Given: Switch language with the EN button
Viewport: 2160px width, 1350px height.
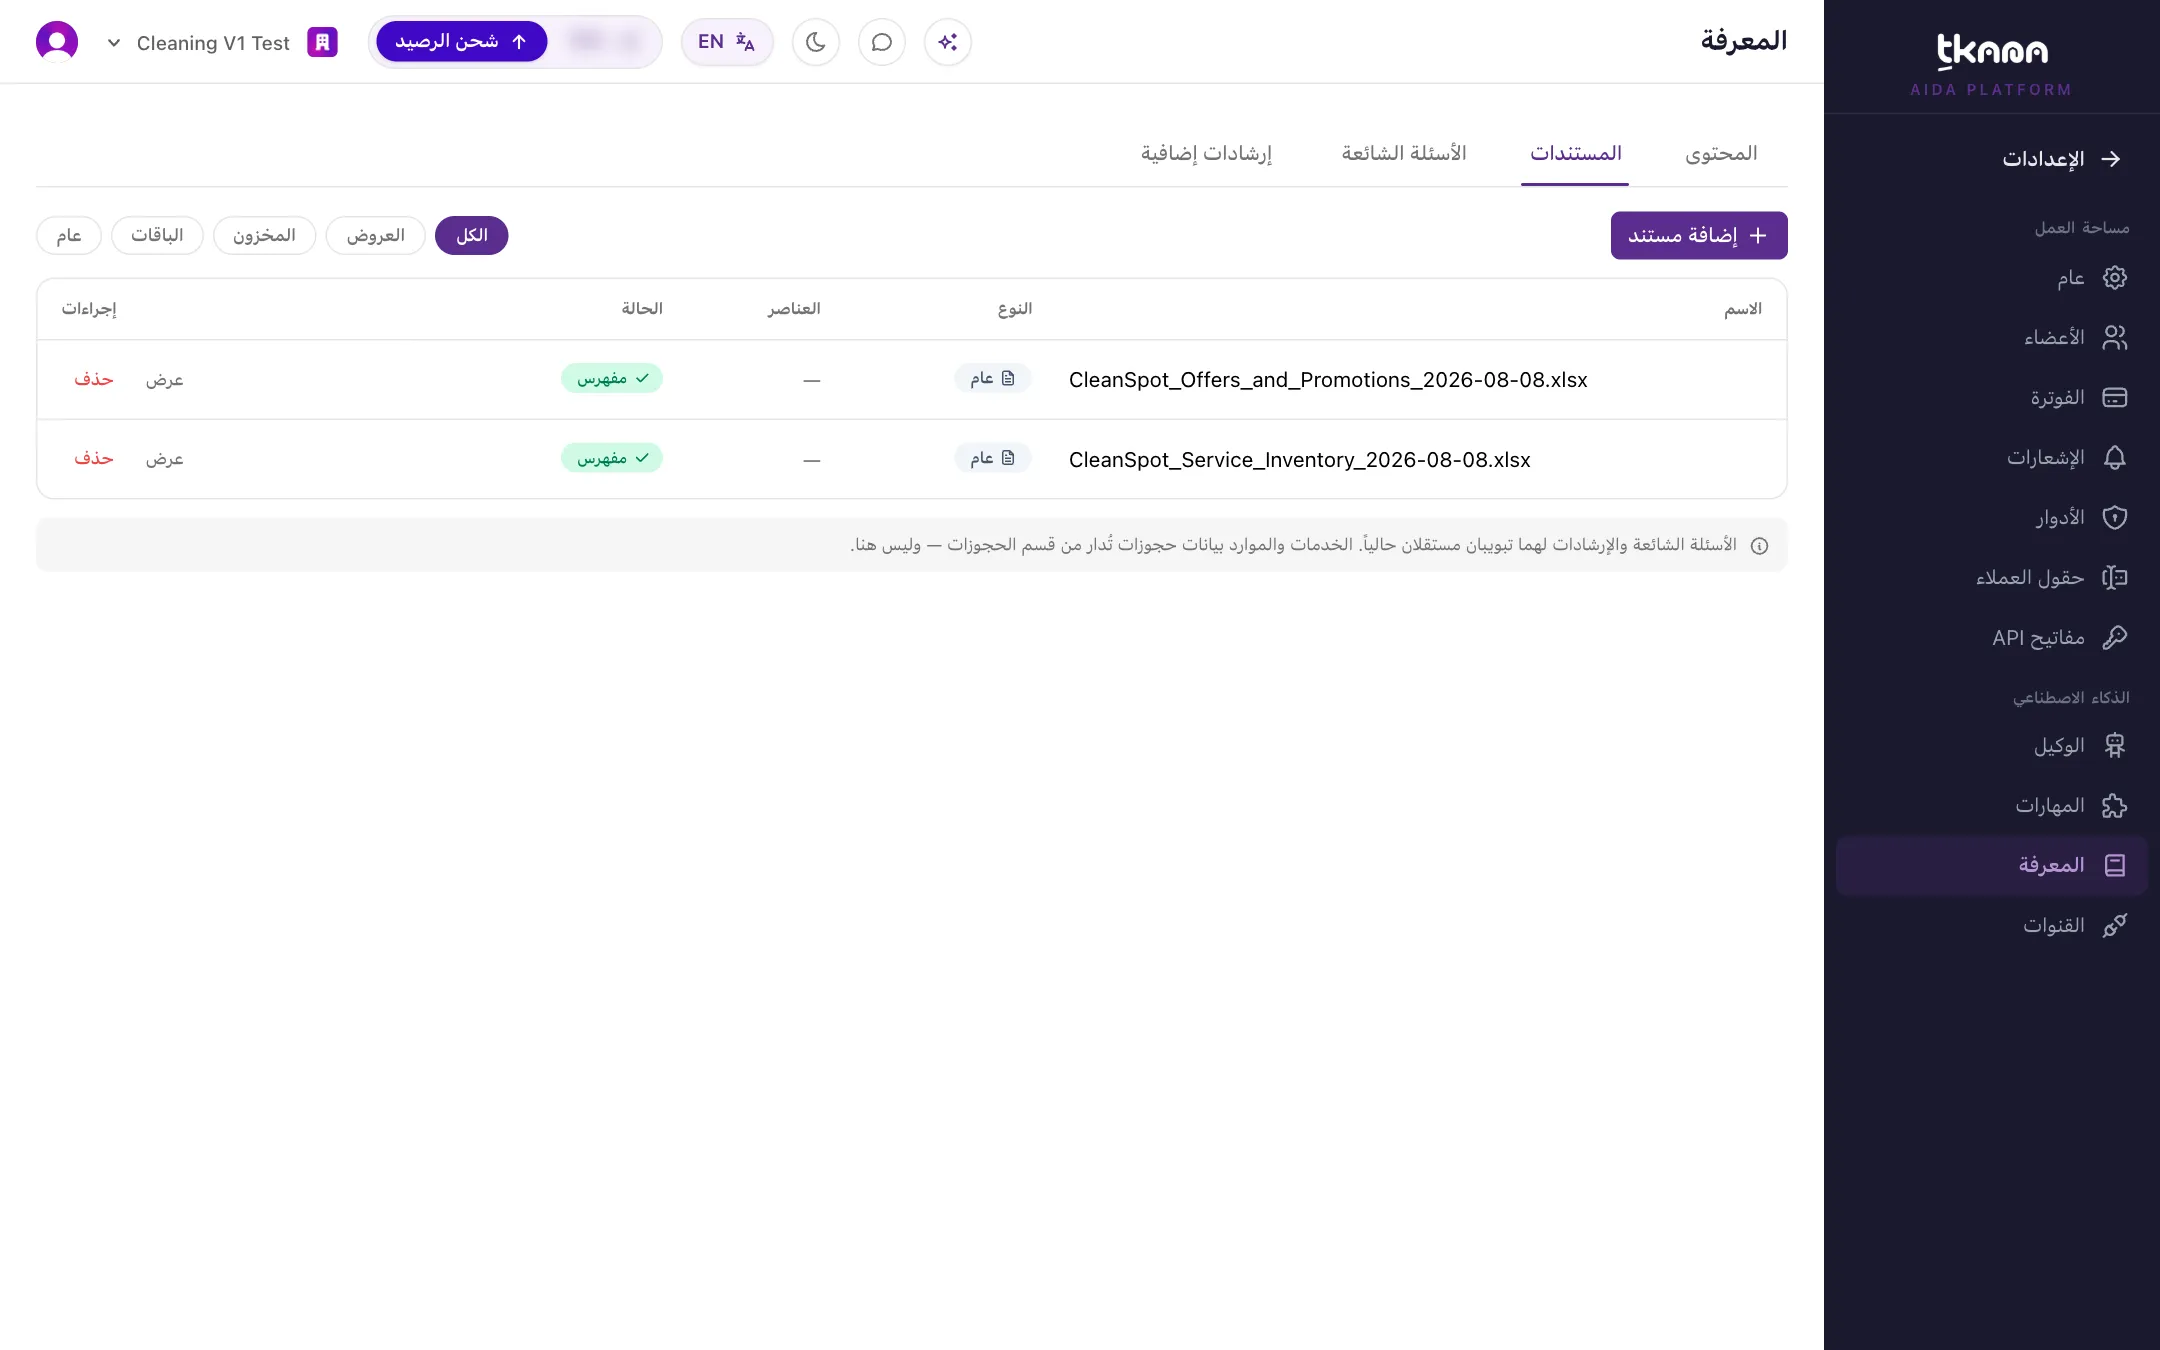Looking at the screenshot, I should click(727, 42).
